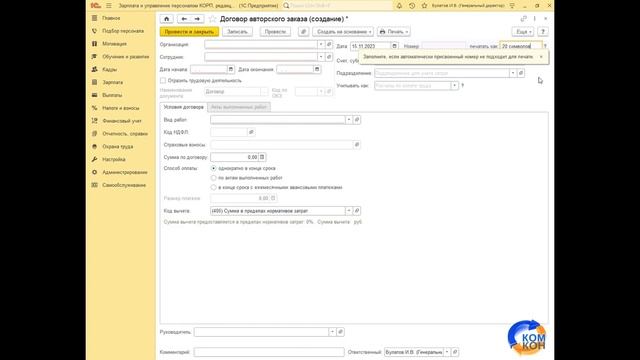Viewport: 640px width, 360px height.
Task: Open the Главное section in the sidebar
Action: tap(111, 18)
